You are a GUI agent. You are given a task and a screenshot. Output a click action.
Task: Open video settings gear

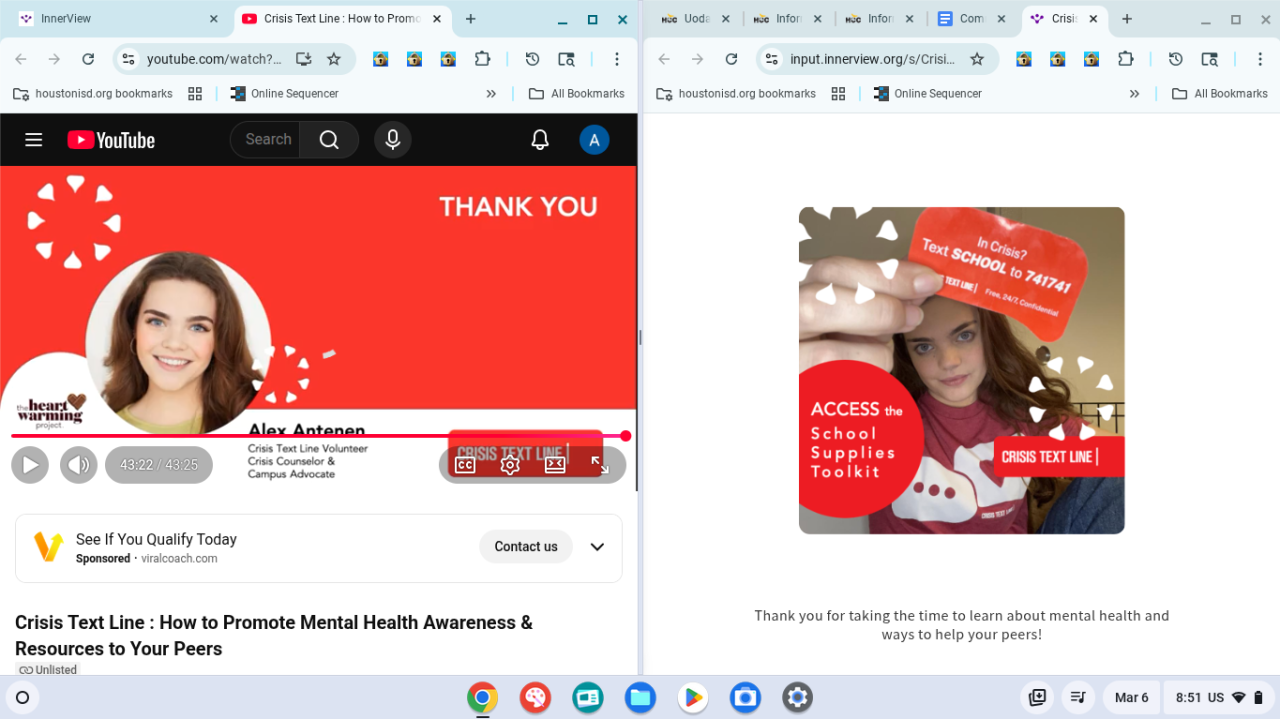coord(510,465)
